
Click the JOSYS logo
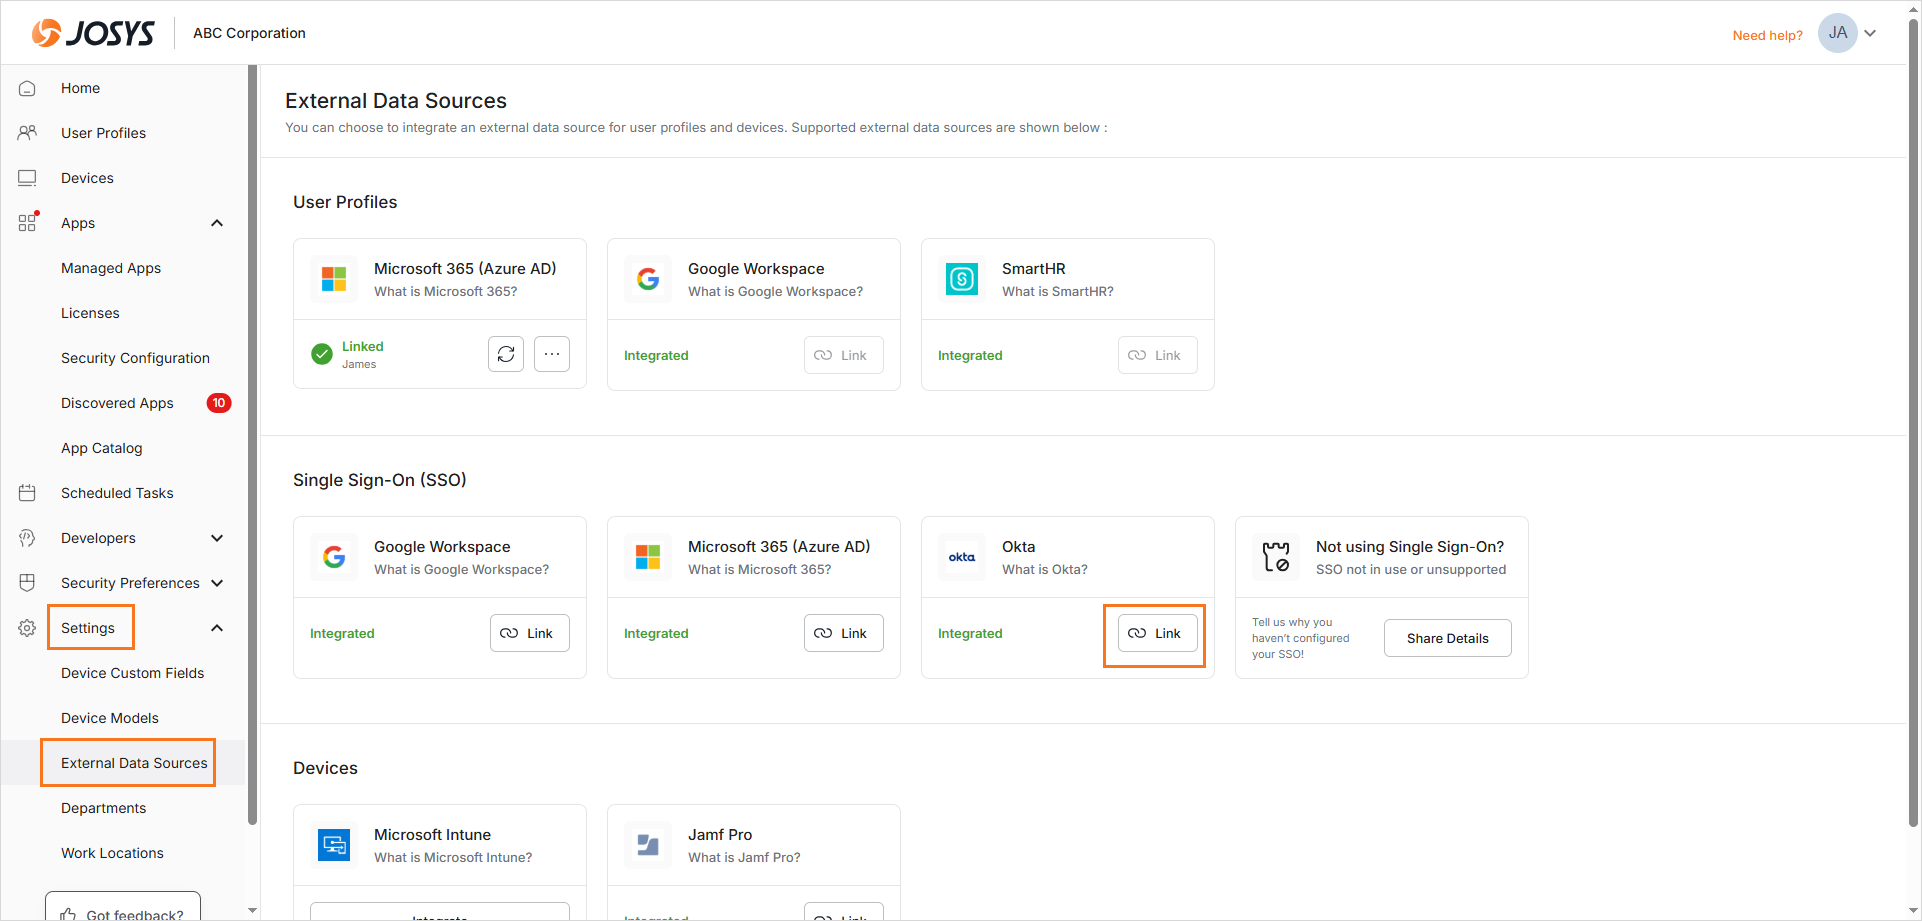93,33
